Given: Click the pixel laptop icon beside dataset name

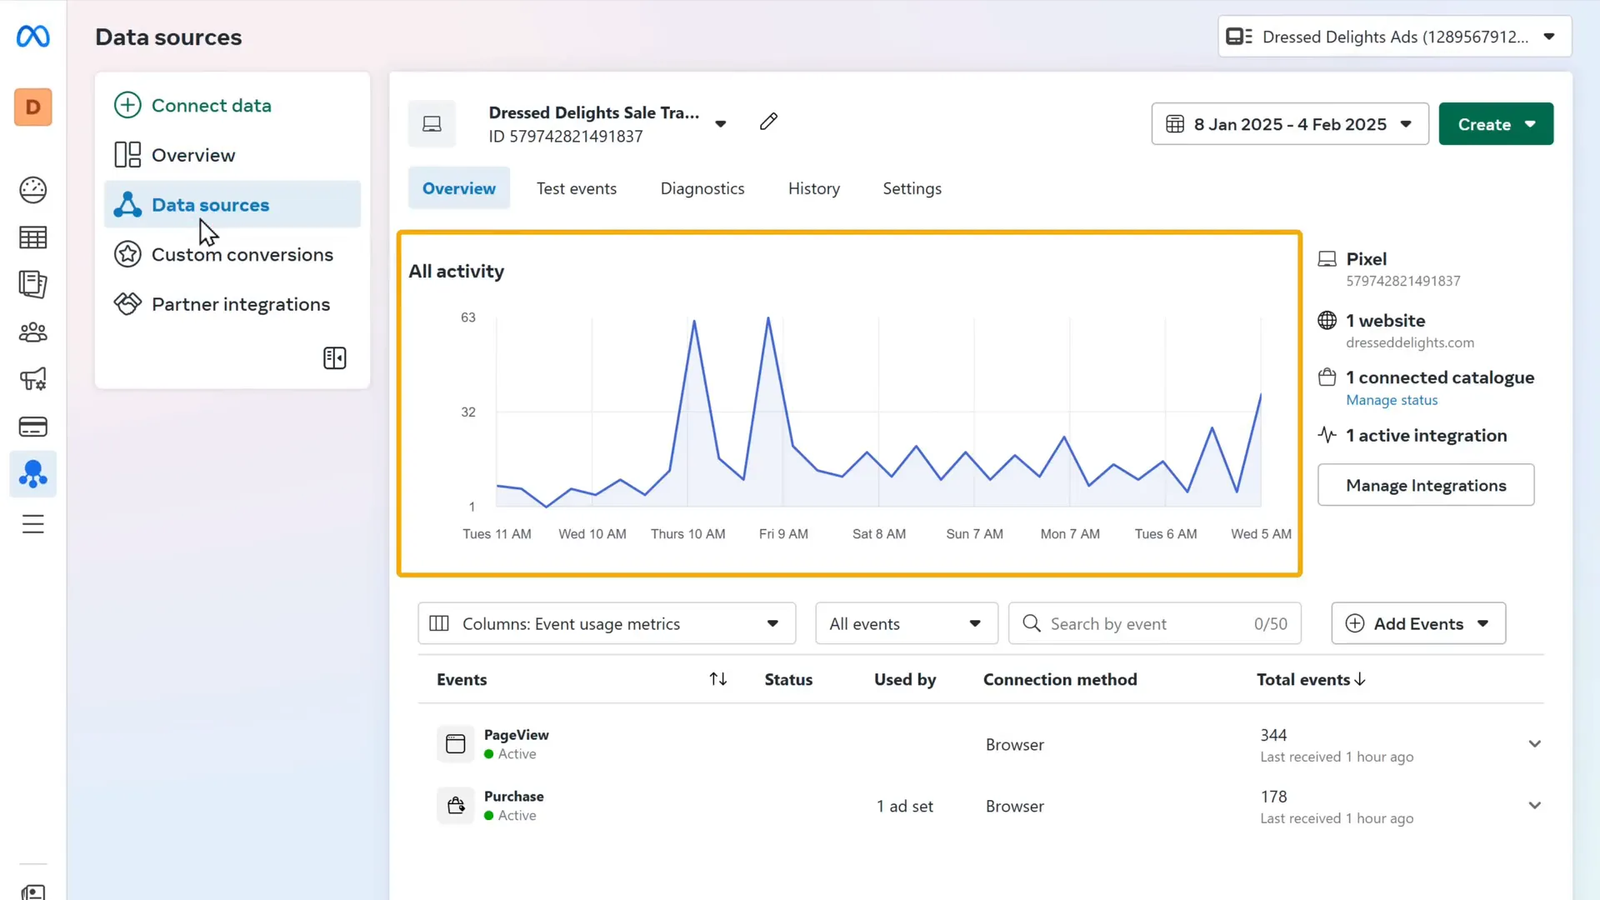Looking at the screenshot, I should [x=432, y=124].
